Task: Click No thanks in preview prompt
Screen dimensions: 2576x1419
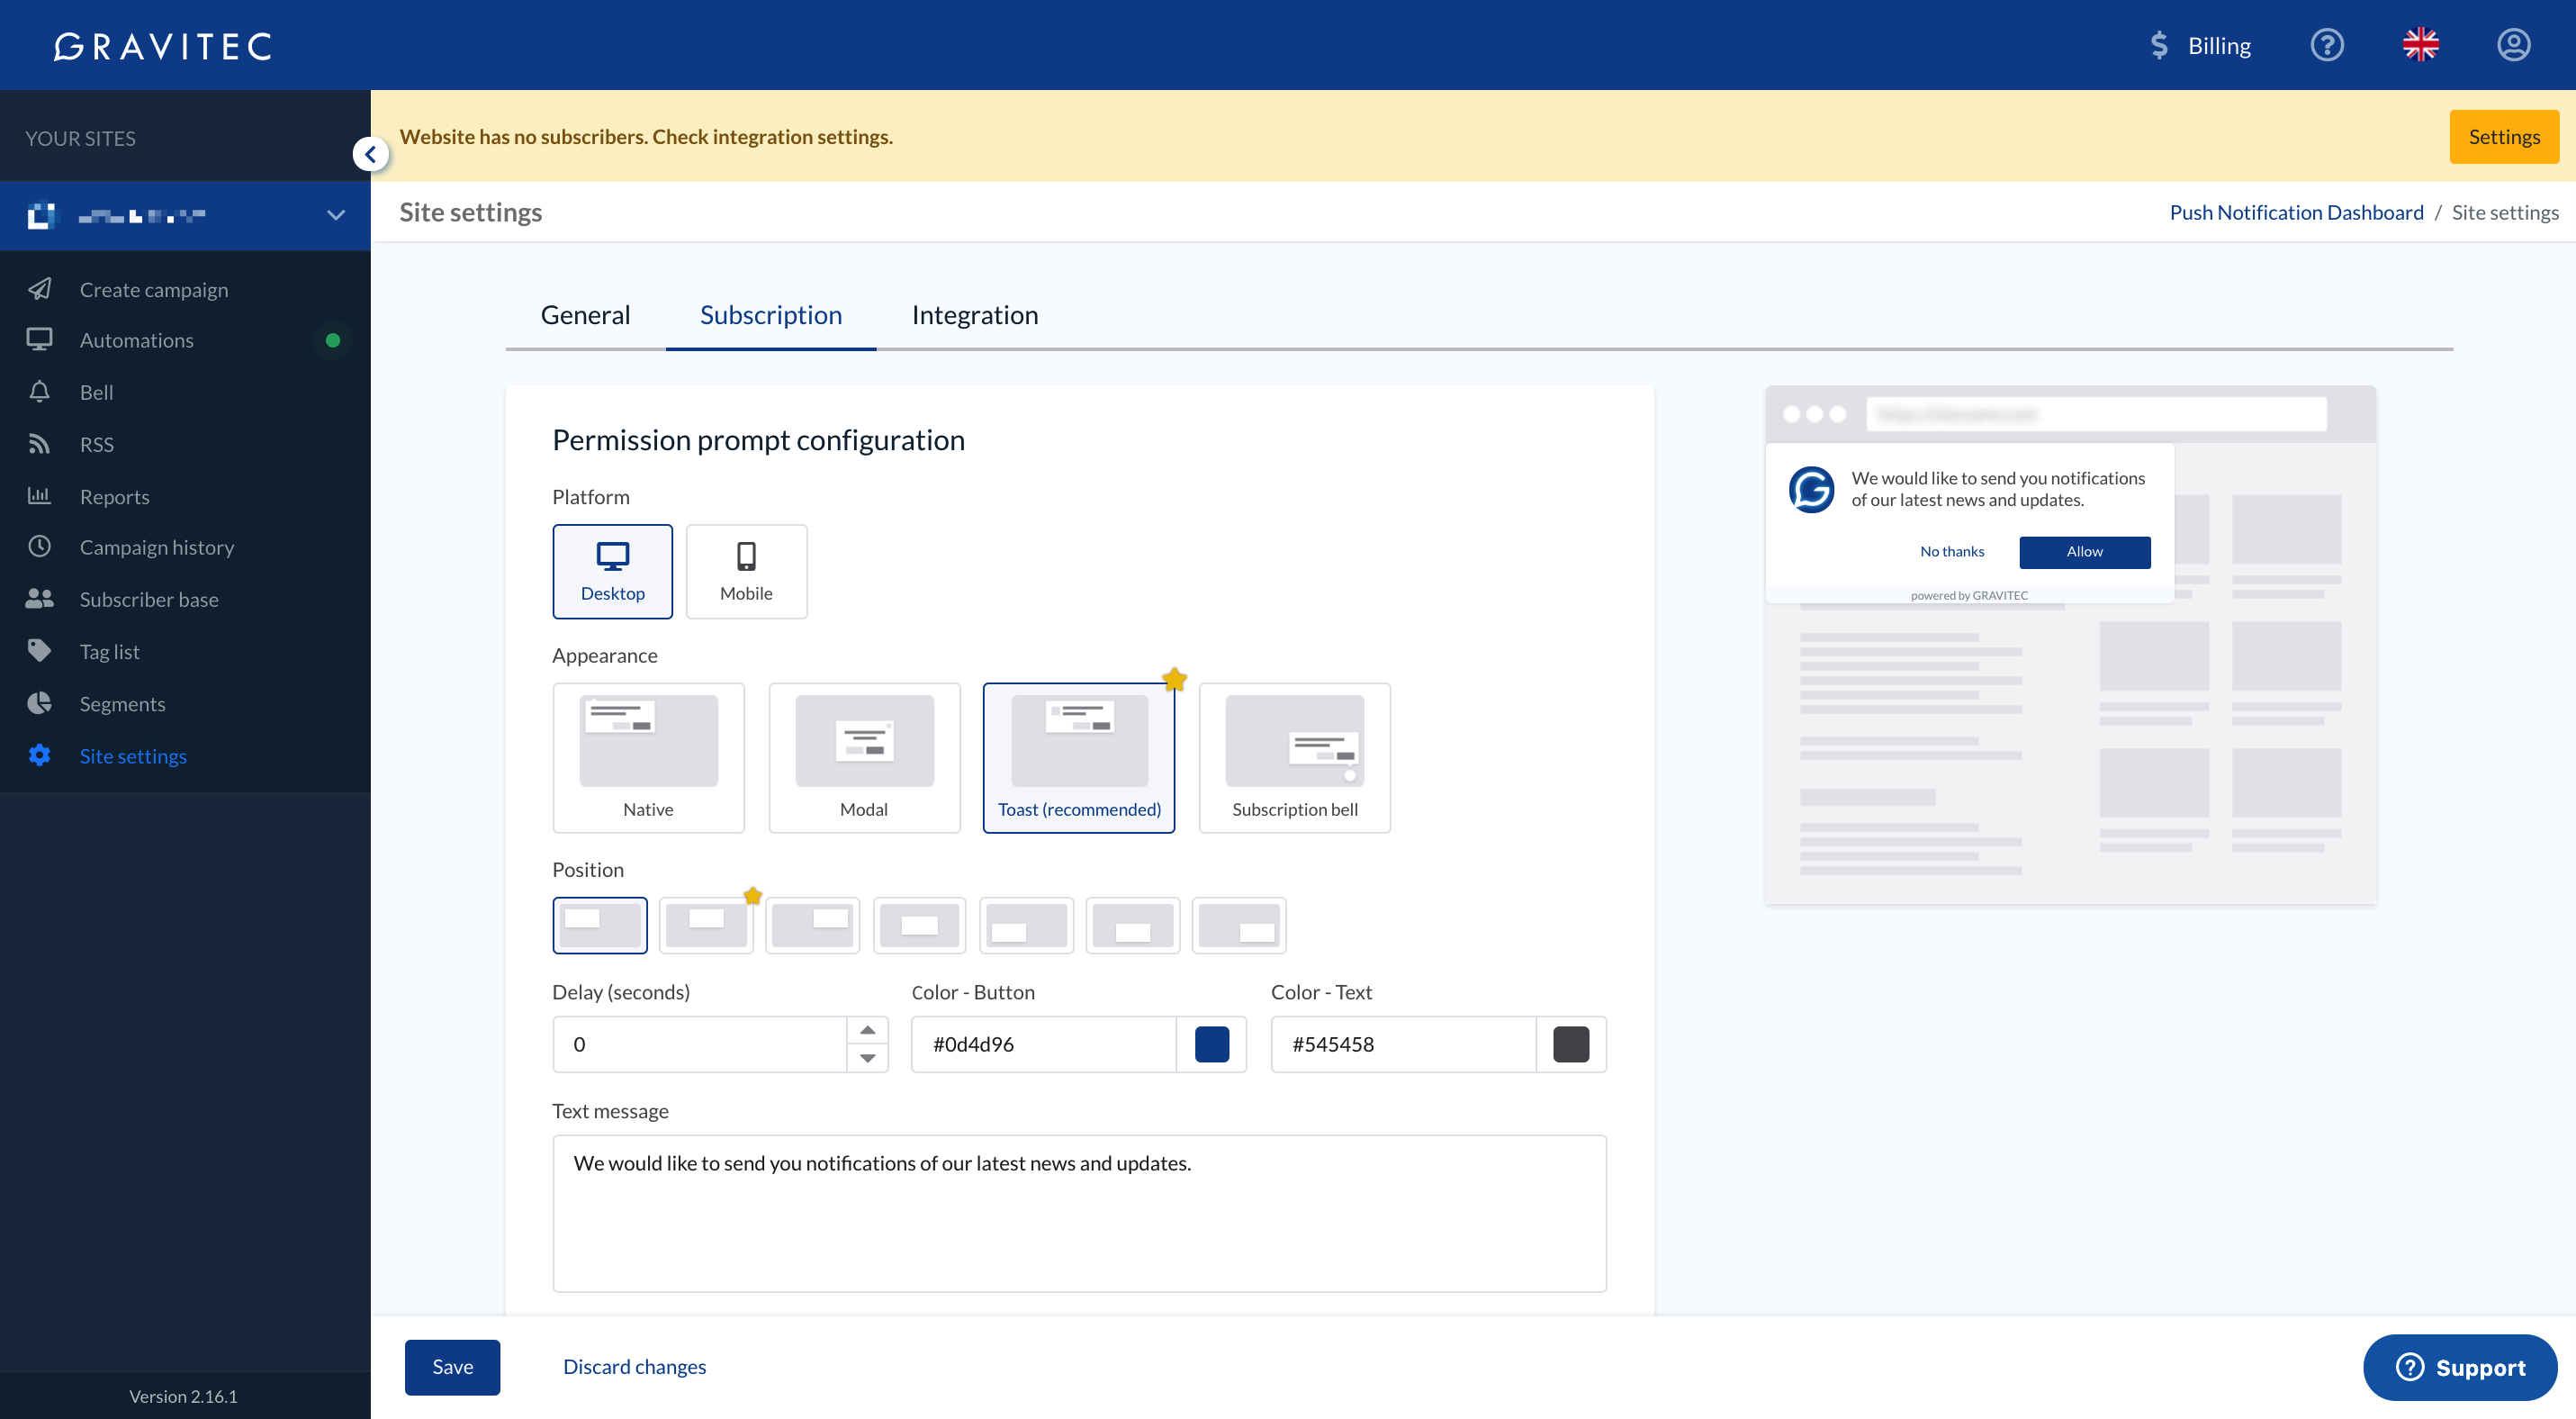Action: point(1952,552)
